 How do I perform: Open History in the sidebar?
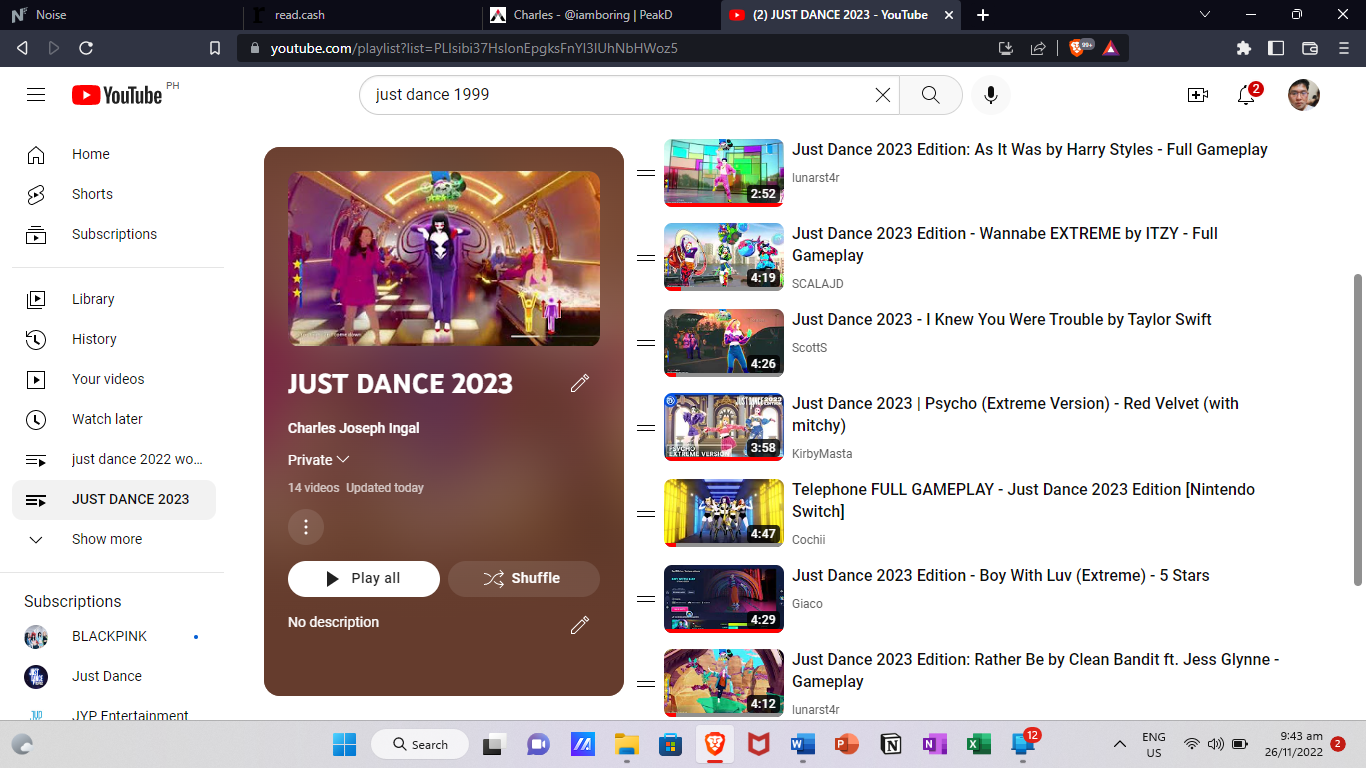114,339
